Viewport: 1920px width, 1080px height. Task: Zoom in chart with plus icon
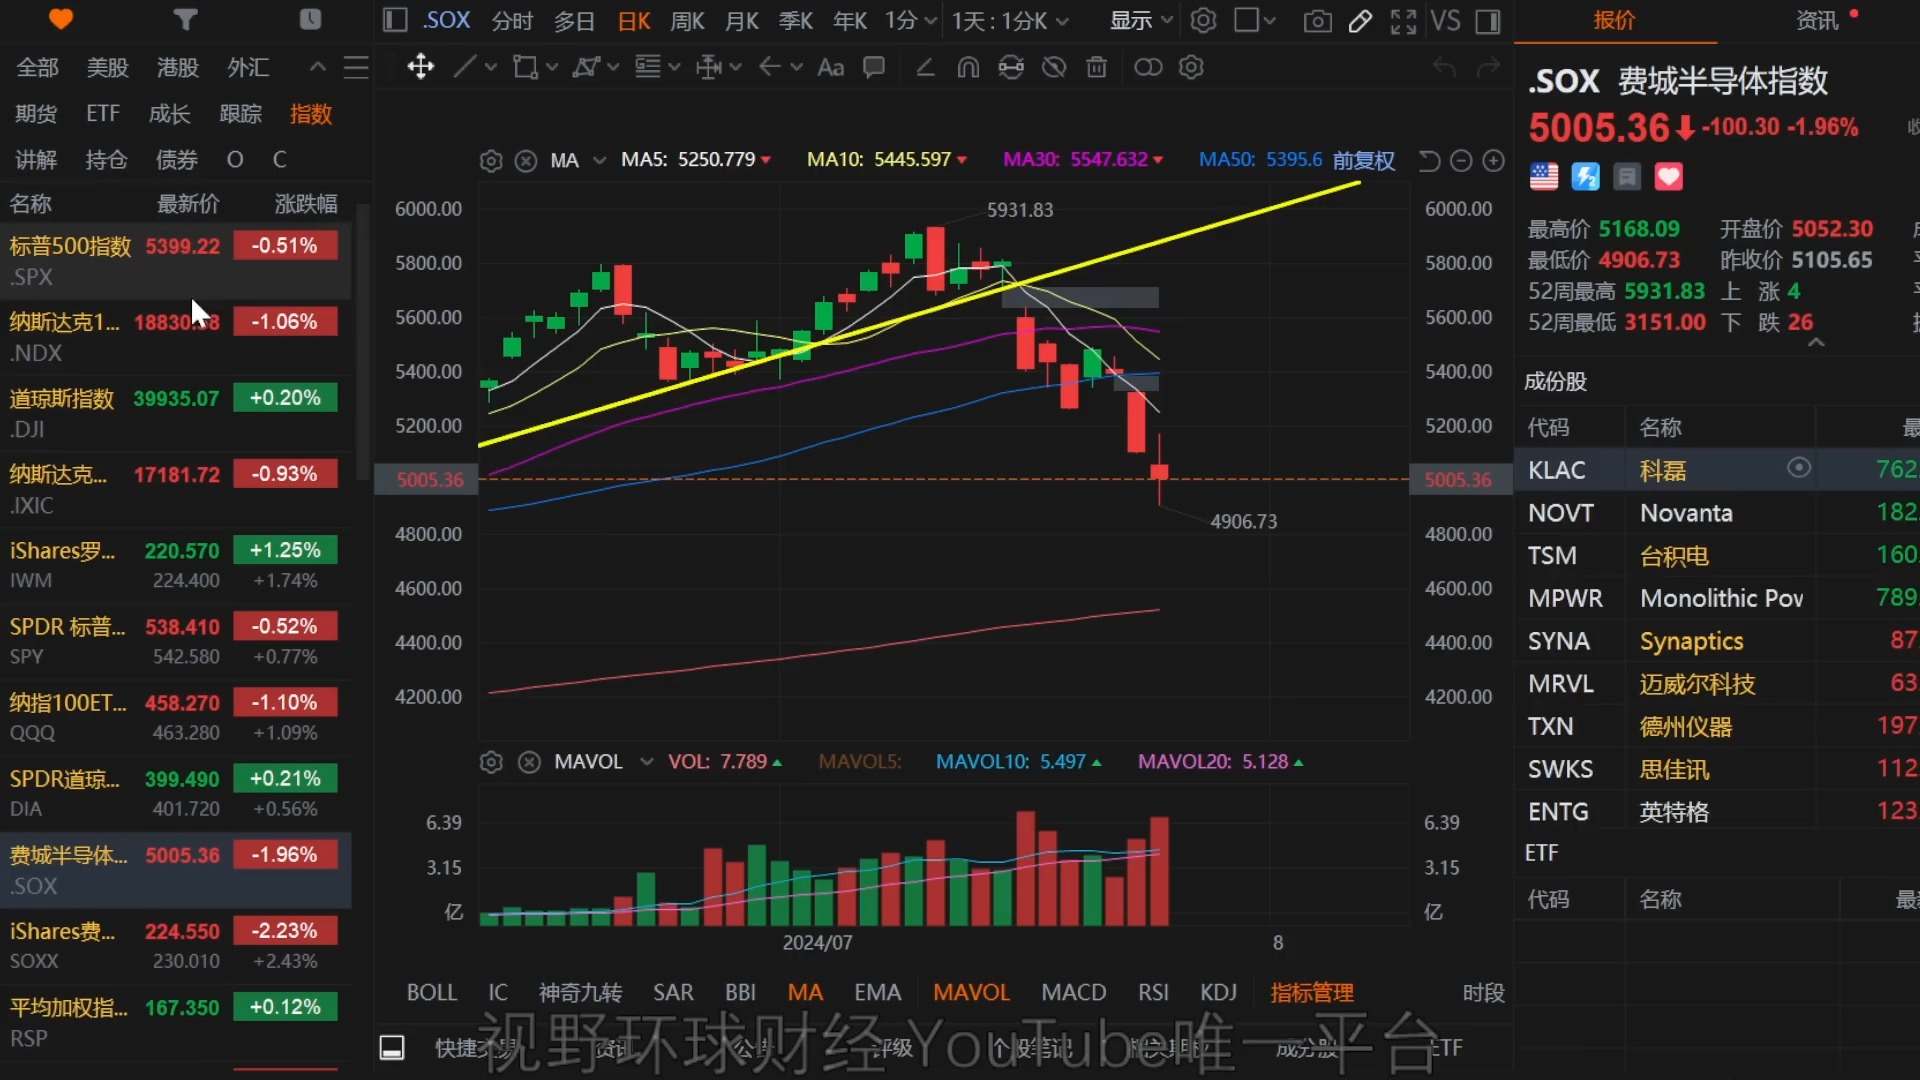(x=1493, y=161)
